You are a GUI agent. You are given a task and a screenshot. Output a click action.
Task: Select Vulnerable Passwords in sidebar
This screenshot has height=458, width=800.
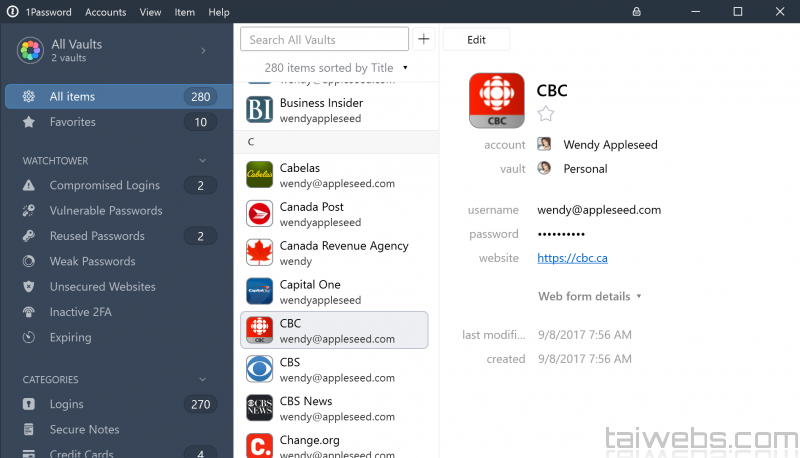point(106,211)
